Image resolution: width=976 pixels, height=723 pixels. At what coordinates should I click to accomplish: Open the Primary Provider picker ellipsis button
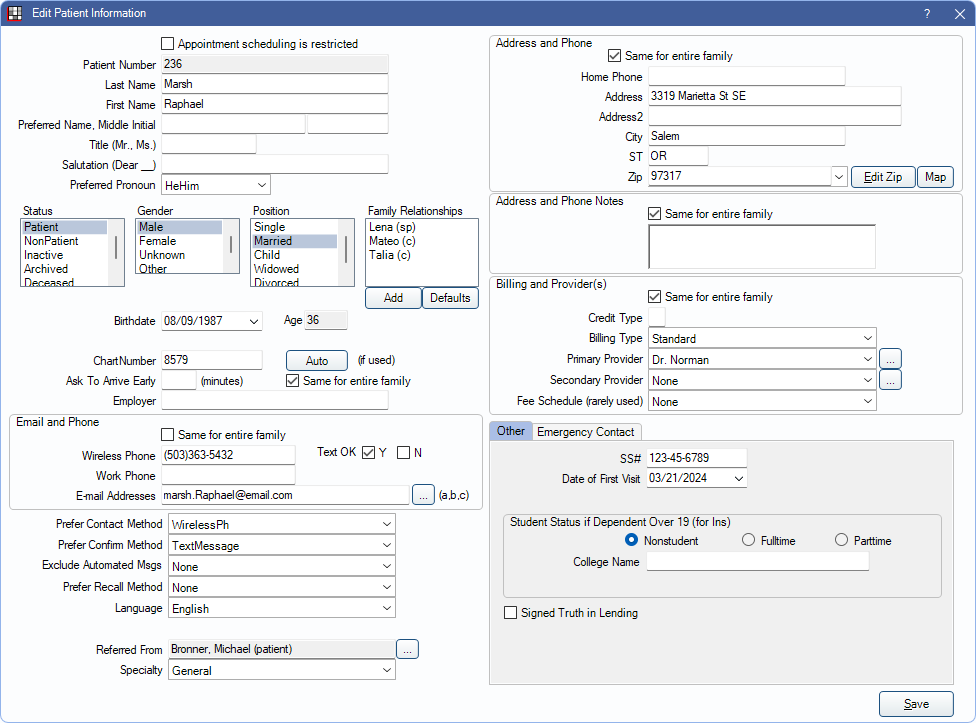(890, 359)
